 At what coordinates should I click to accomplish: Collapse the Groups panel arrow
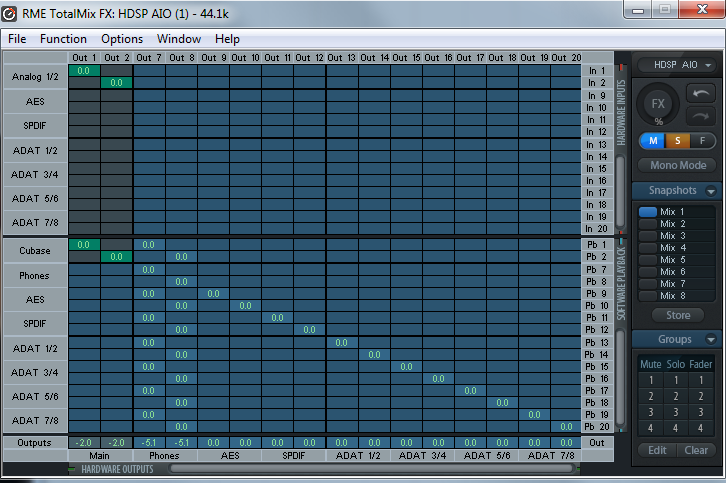coord(711,340)
